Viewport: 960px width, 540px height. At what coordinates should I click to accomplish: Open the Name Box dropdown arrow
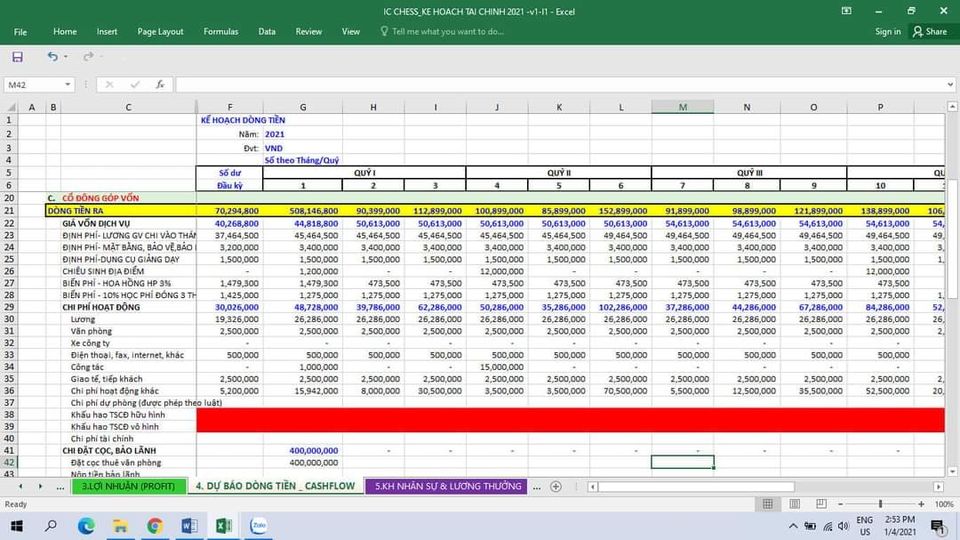[x=68, y=85]
